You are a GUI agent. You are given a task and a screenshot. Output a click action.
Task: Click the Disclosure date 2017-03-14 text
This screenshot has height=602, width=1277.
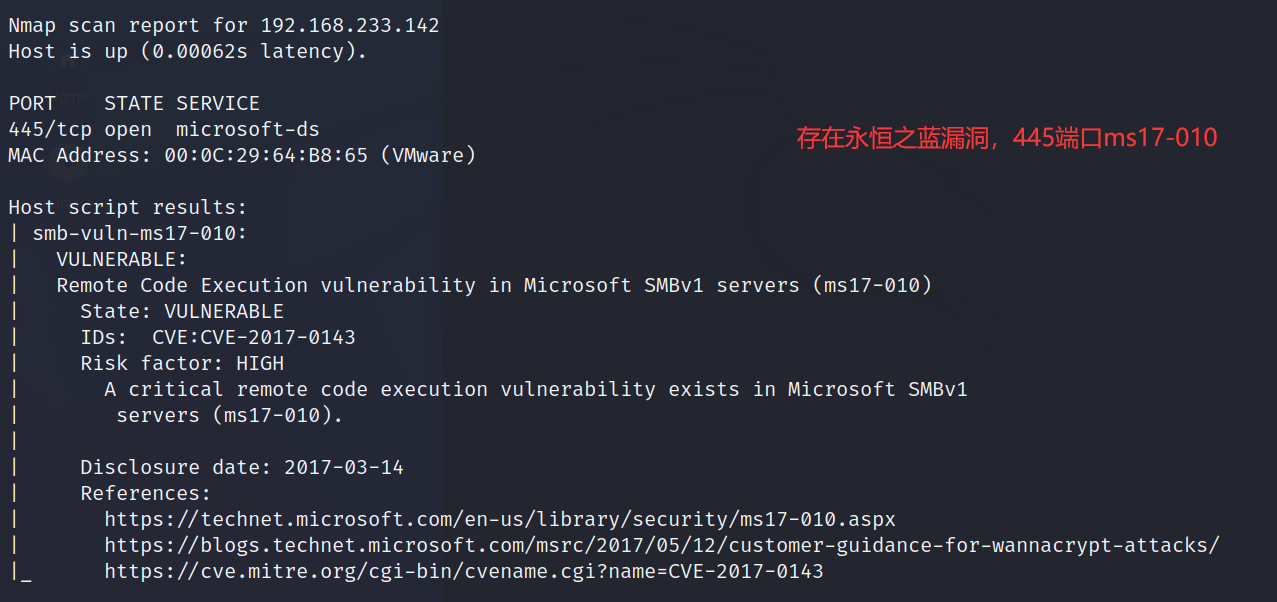click(x=242, y=468)
